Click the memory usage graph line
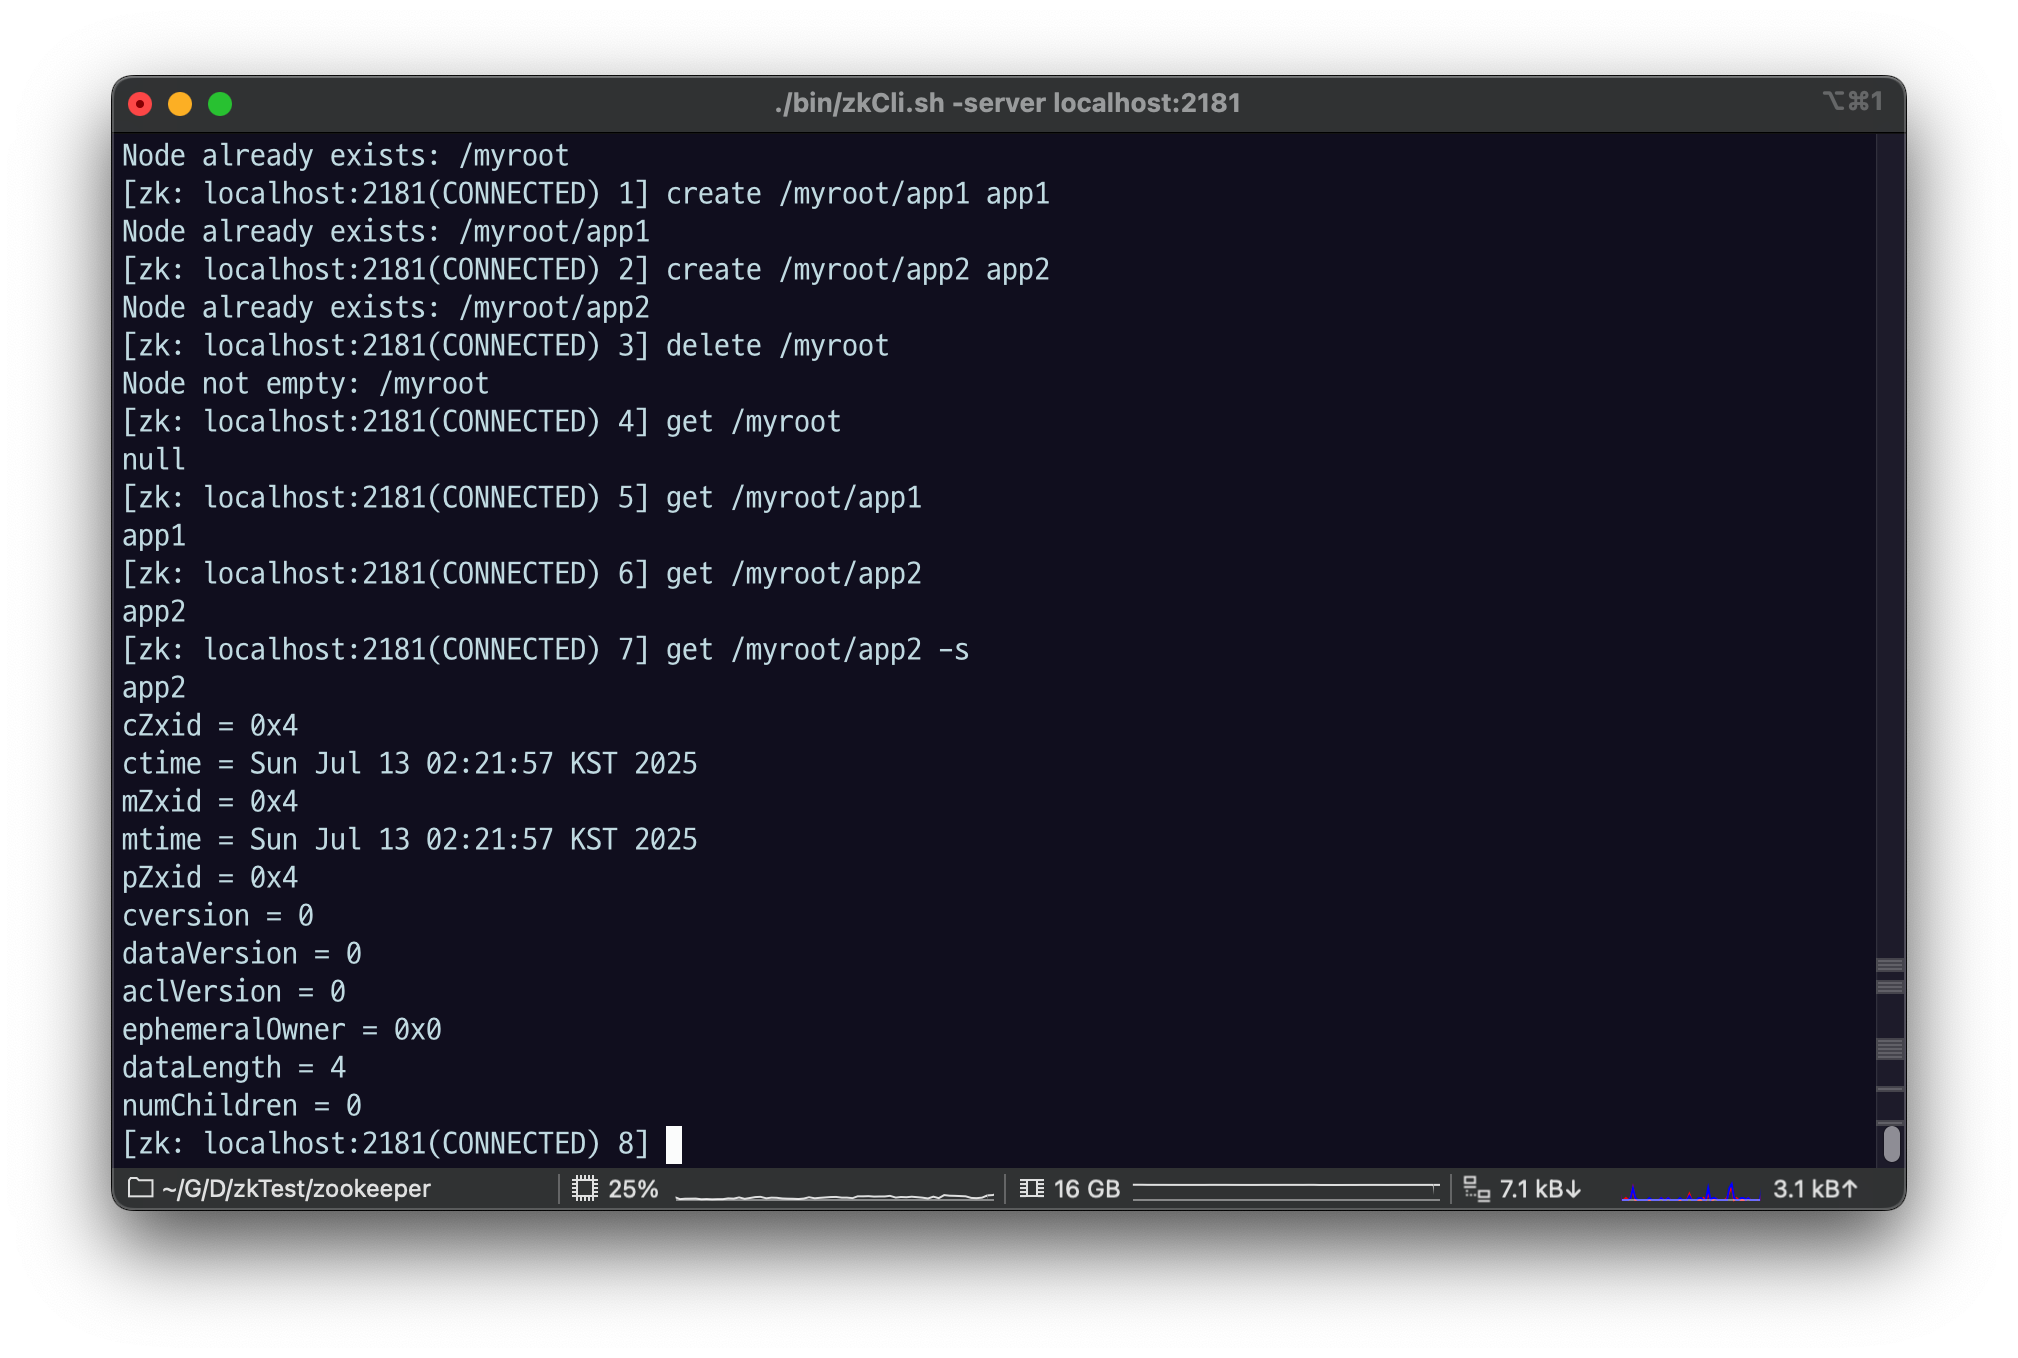The height and width of the screenshot is (1358, 2018). click(1286, 1188)
